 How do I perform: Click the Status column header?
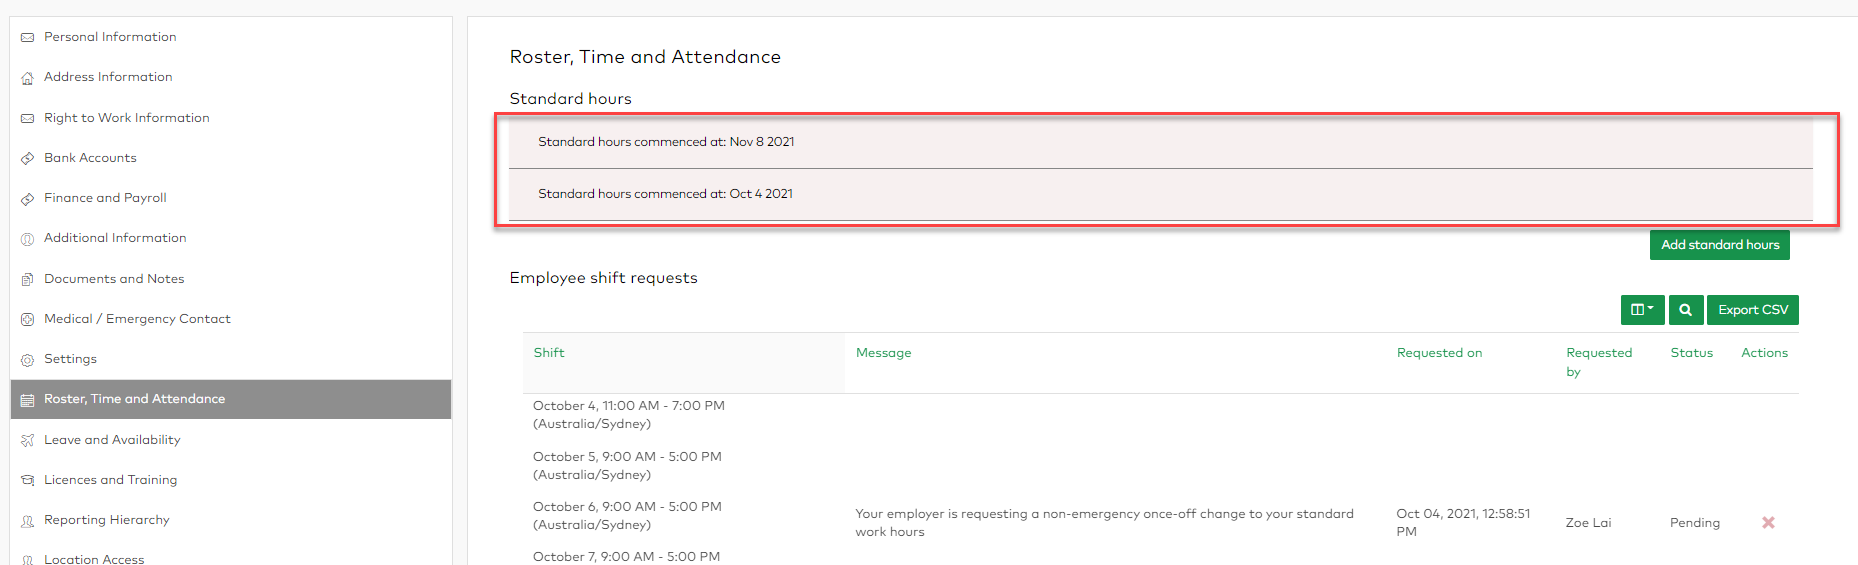pyautogui.click(x=1691, y=353)
